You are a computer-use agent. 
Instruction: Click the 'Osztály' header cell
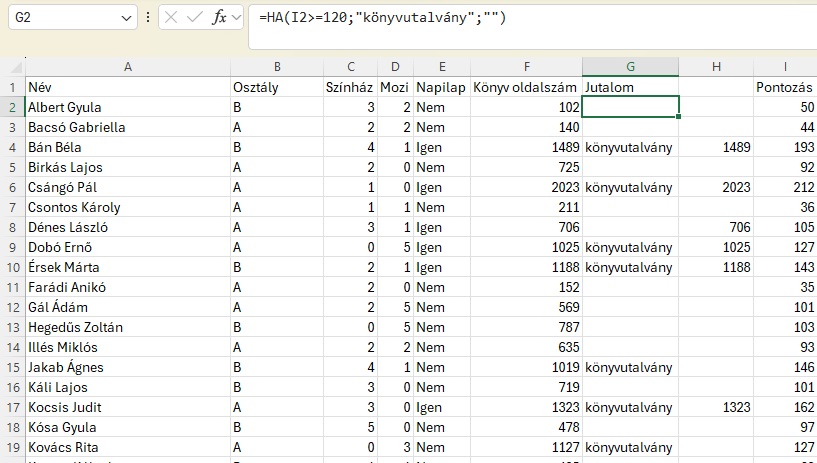(277, 87)
